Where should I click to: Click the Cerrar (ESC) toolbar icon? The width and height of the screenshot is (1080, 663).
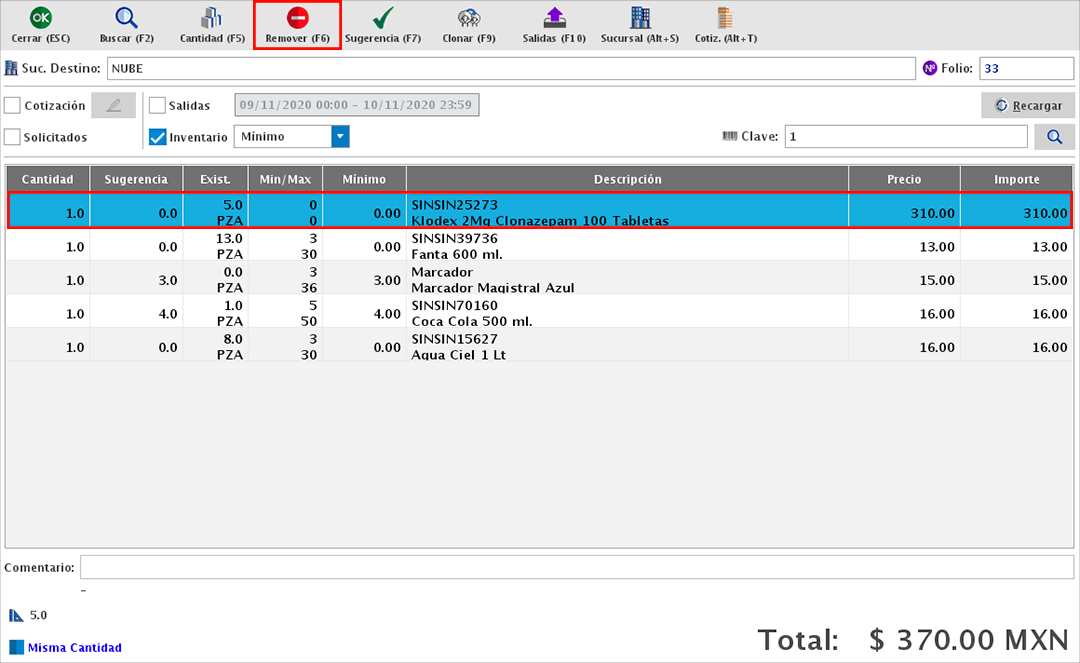pyautogui.click(x=40, y=18)
